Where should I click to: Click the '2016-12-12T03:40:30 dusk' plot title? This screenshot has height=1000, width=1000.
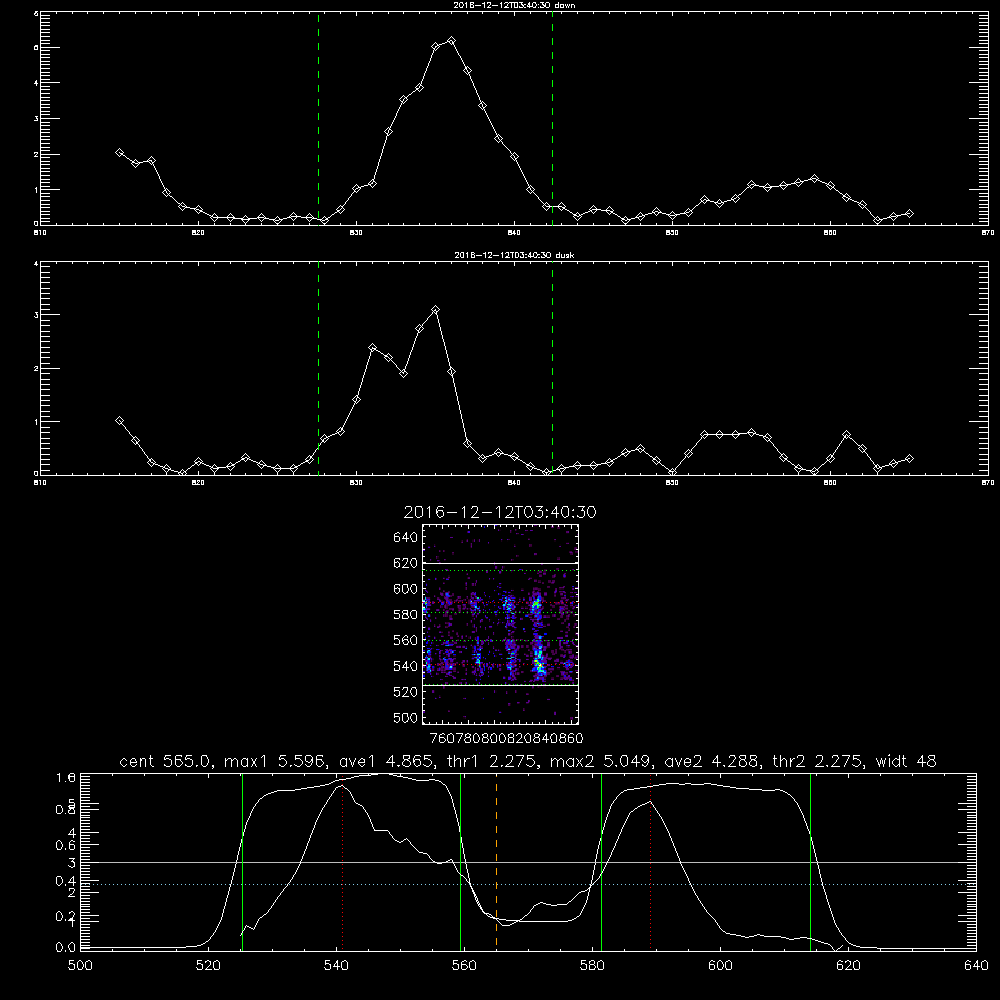click(x=514, y=255)
